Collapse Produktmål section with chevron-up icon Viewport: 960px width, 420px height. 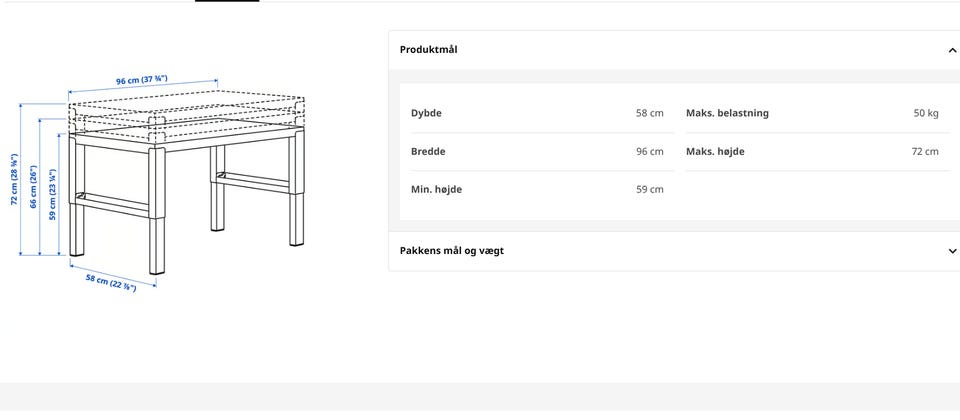[x=952, y=50]
